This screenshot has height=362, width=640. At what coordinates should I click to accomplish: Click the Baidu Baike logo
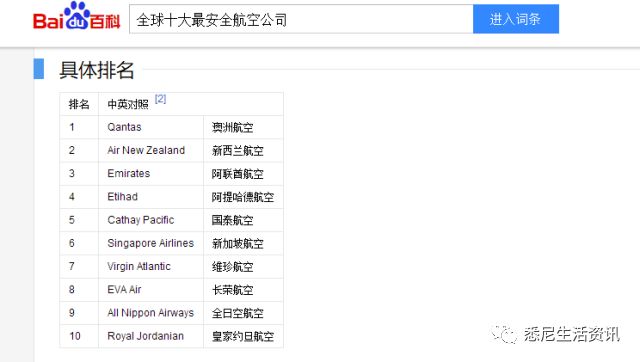[x=76, y=16]
